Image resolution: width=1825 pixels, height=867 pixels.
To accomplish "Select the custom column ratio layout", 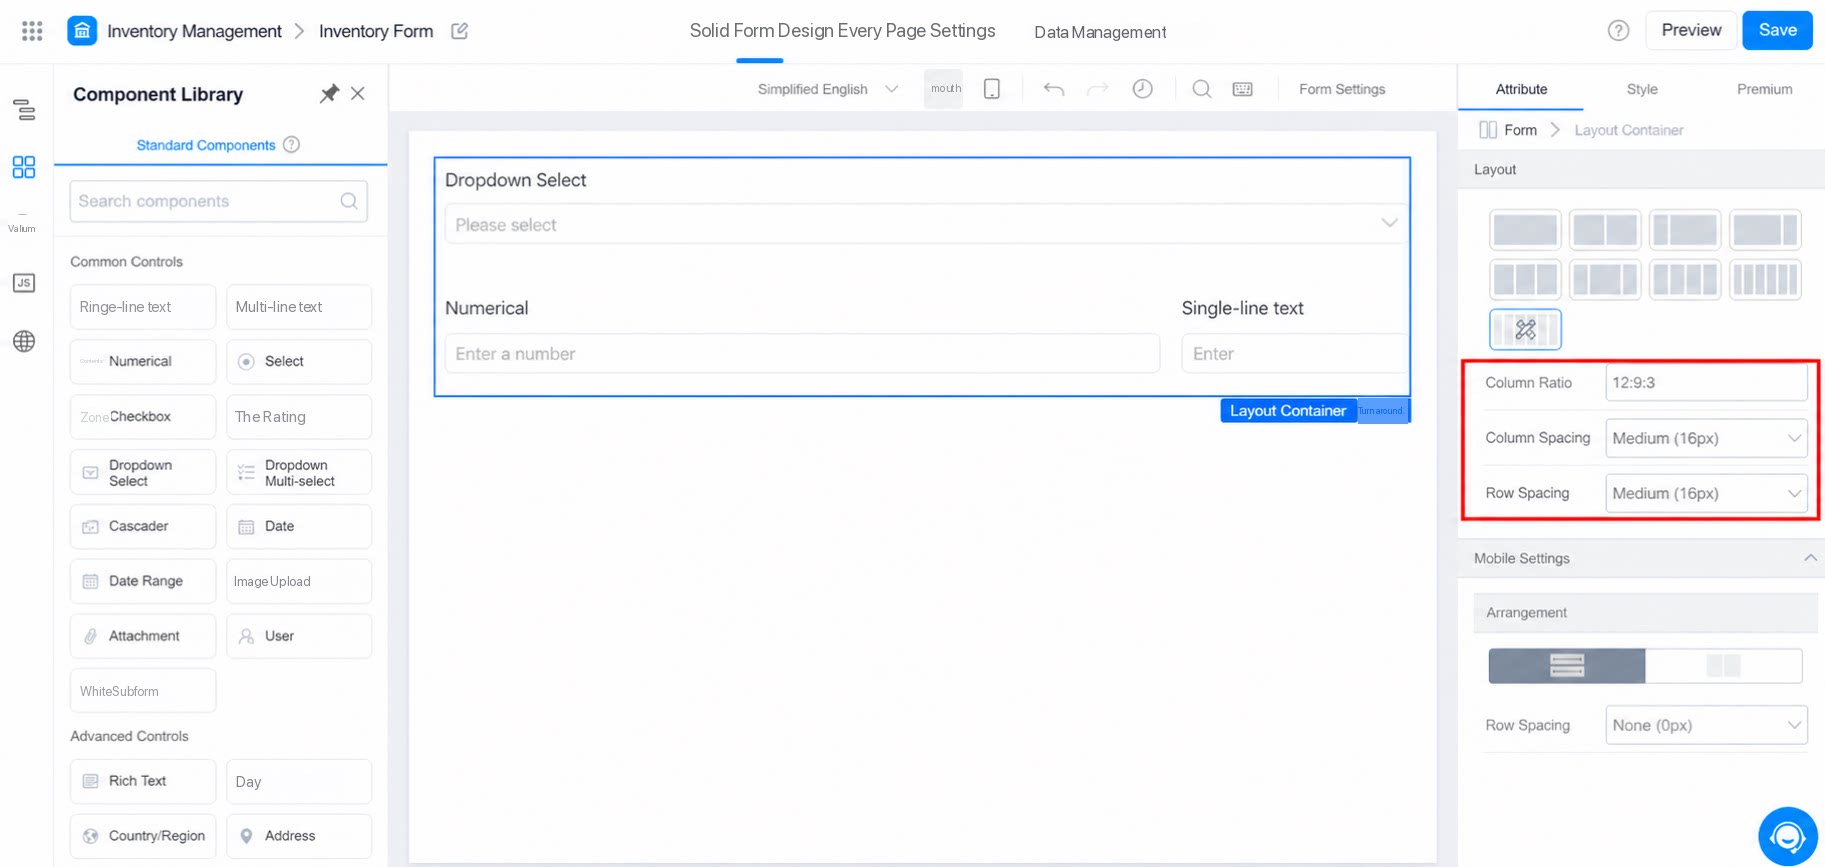I will 1525,329.
